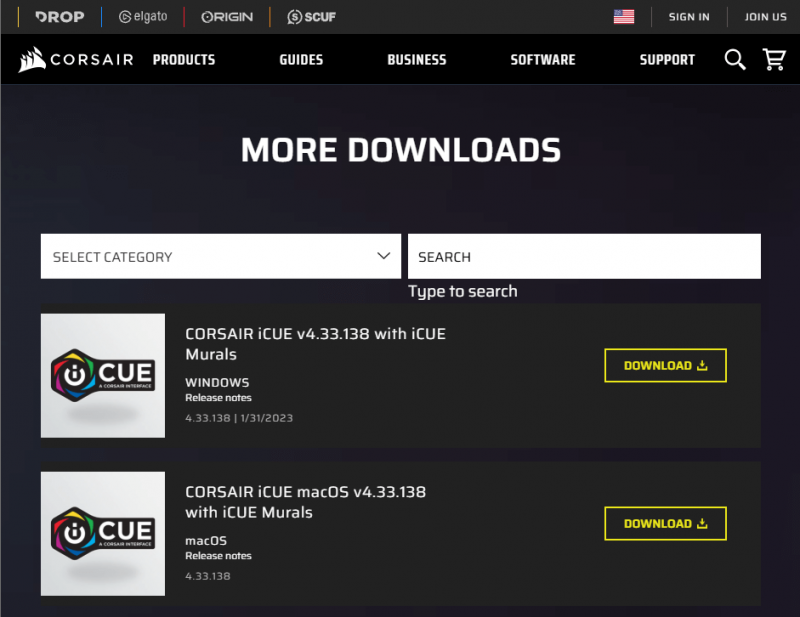Click the 'Type to search' hint text
This screenshot has height=617, width=800.
click(463, 291)
